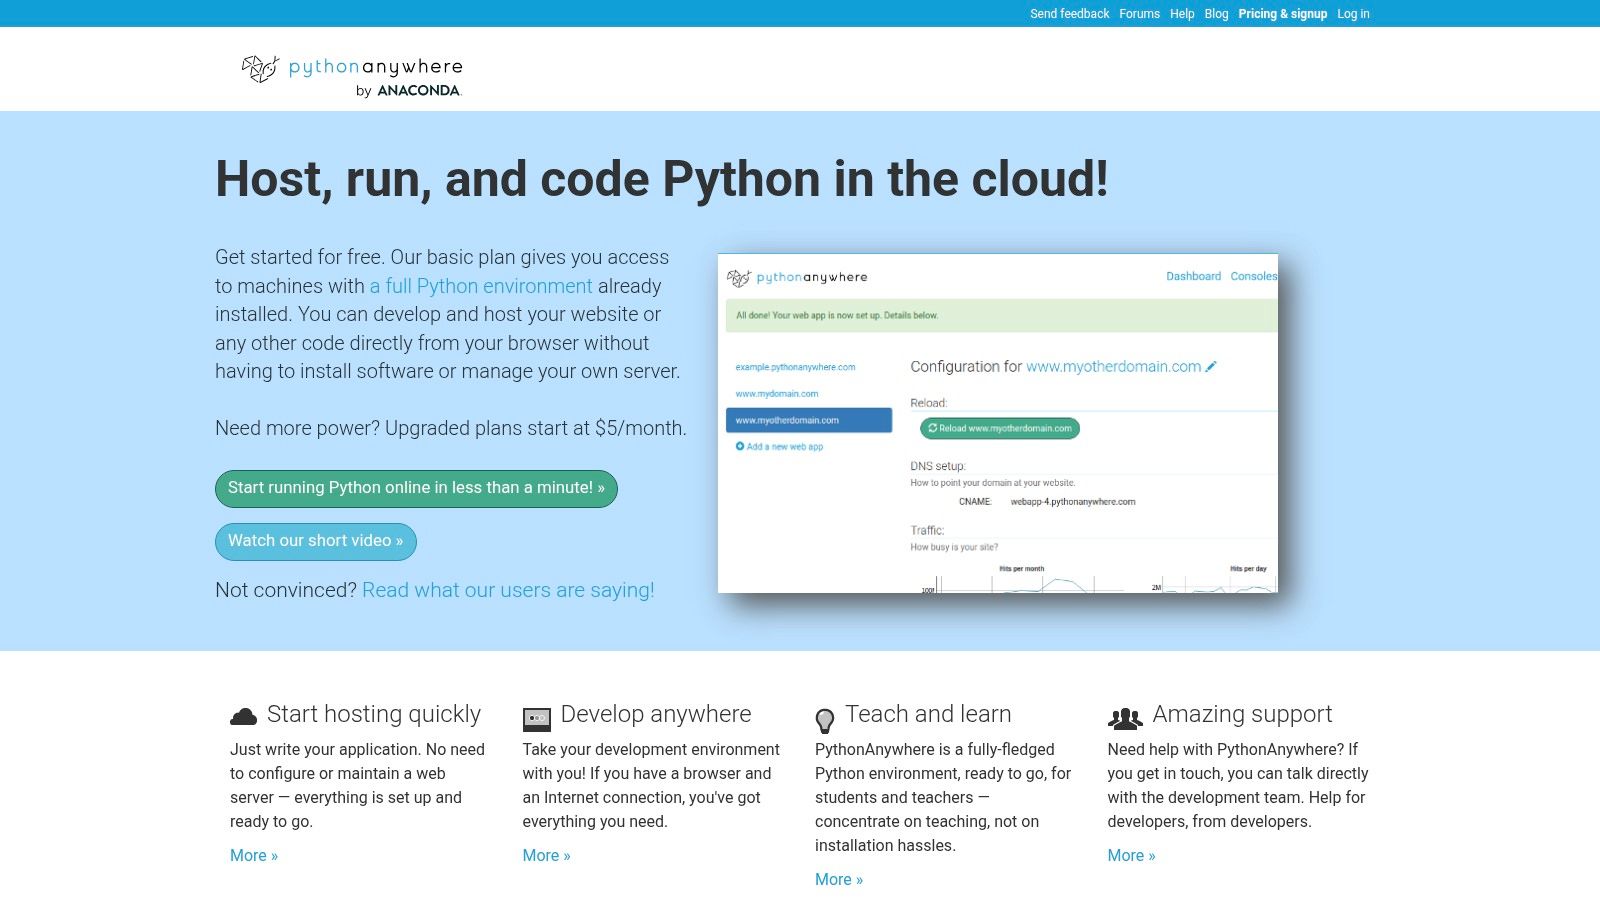Click More under Teach and learn

click(838, 879)
